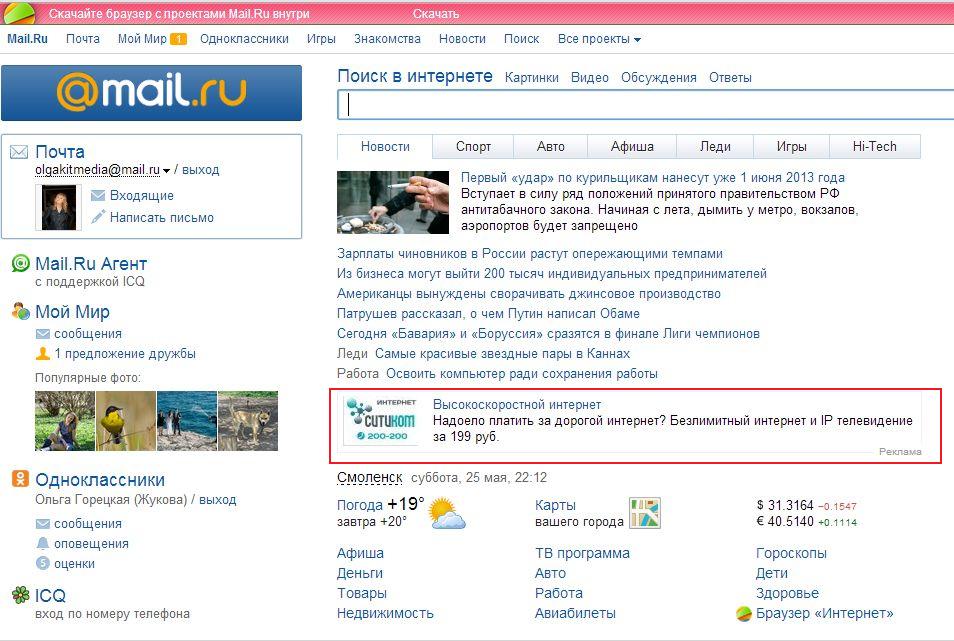Click the Одноклассники сообщения envelope icon
Image resolution: width=954 pixels, height=641 pixels.
(x=43, y=524)
